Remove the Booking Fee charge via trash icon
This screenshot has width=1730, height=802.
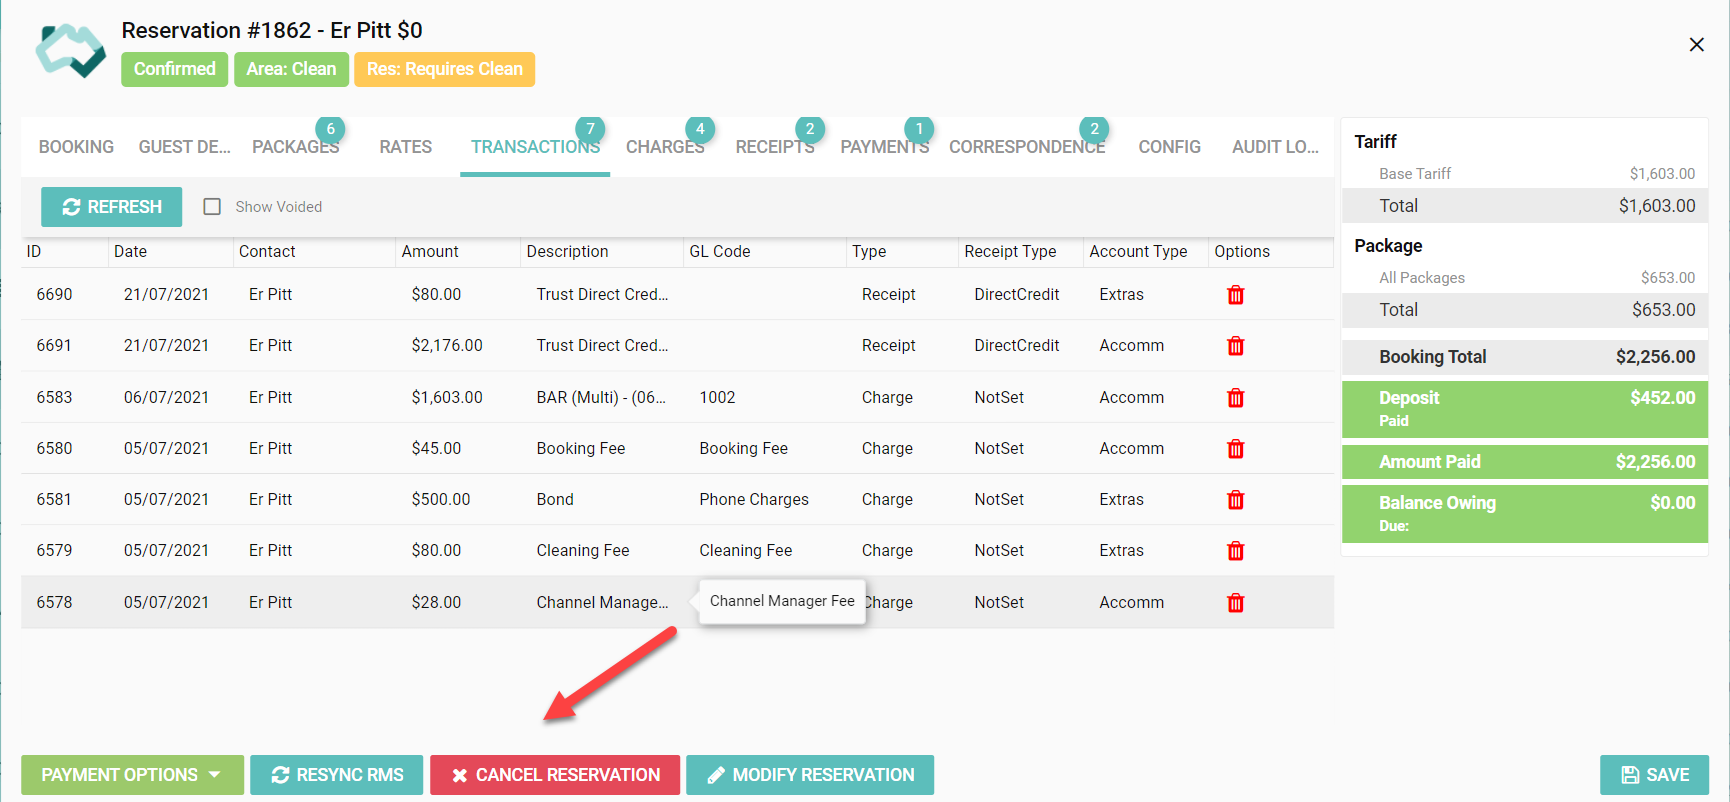coord(1235,449)
